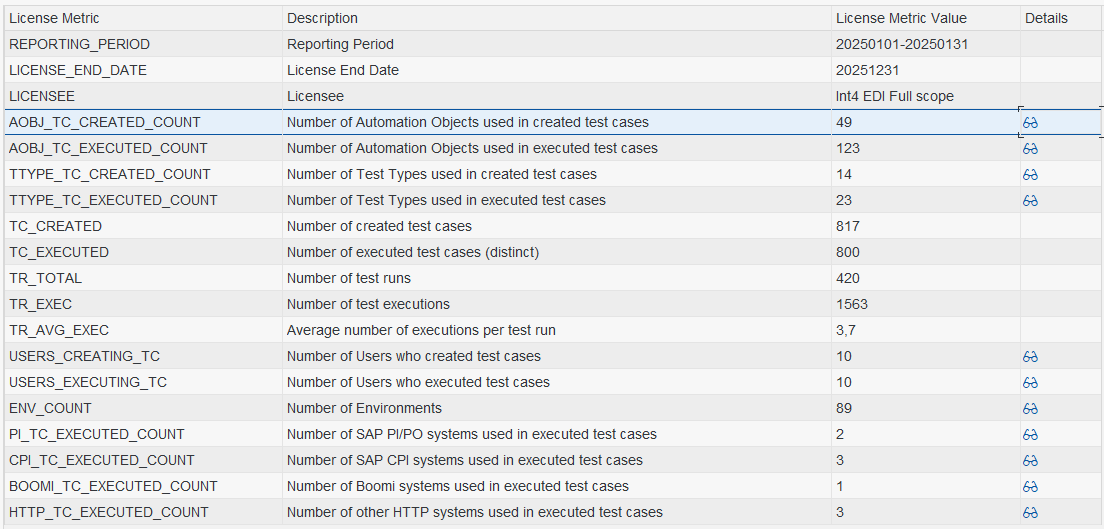Display details for BOOMI_TC_EXECUTED_COUNT

[x=1030, y=487]
